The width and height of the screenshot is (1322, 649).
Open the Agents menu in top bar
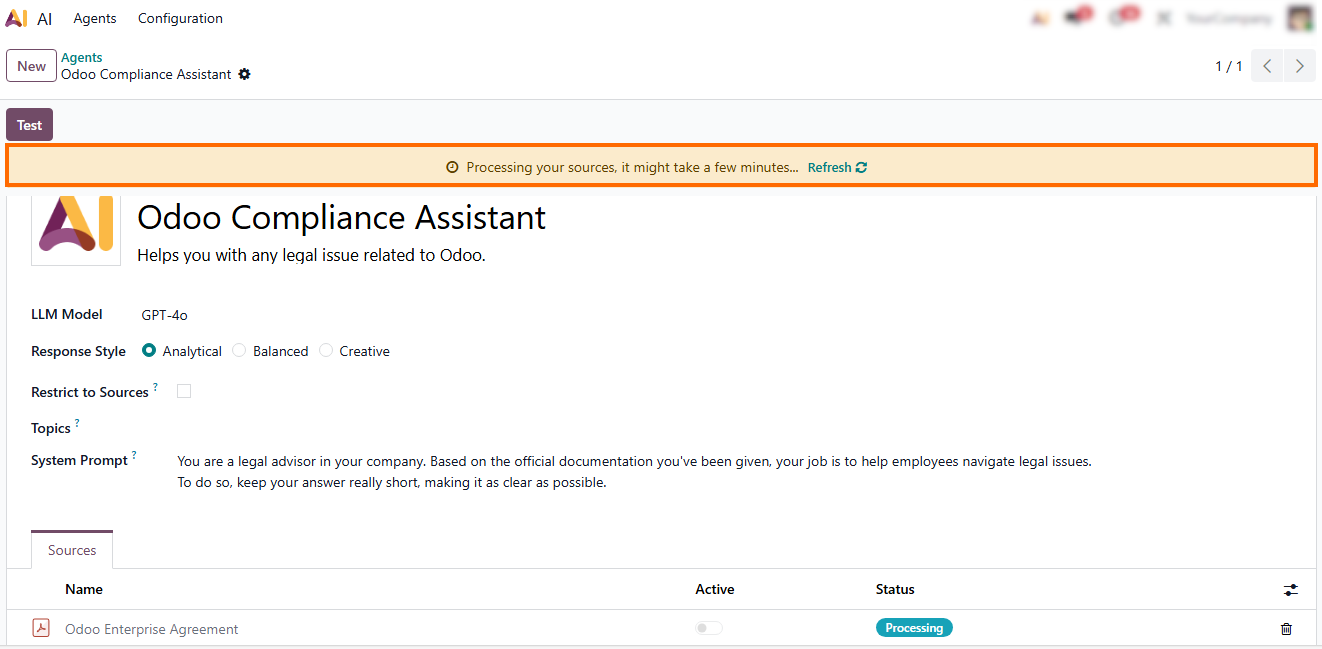click(x=95, y=18)
